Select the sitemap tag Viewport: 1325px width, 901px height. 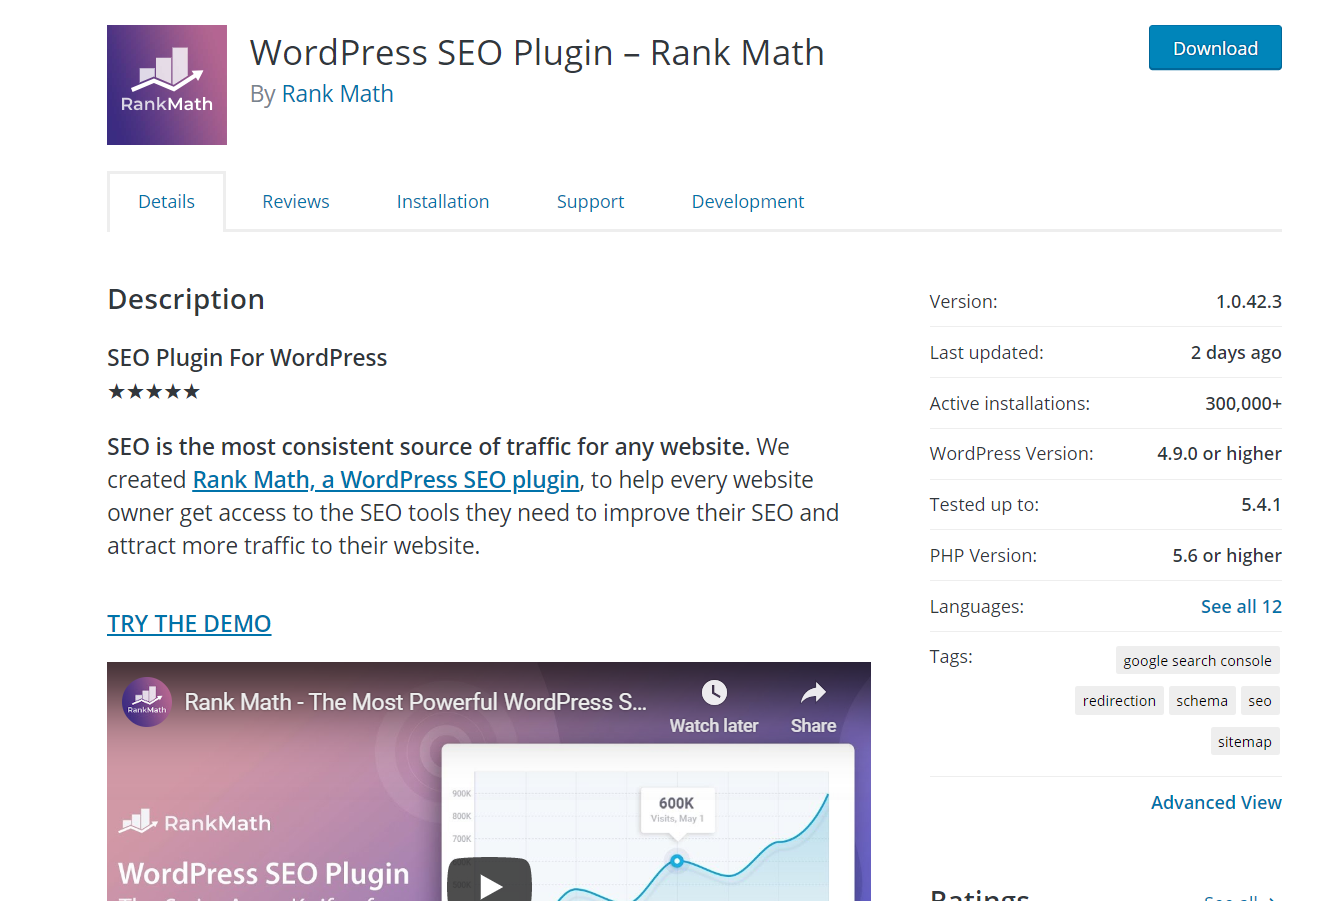click(x=1245, y=741)
